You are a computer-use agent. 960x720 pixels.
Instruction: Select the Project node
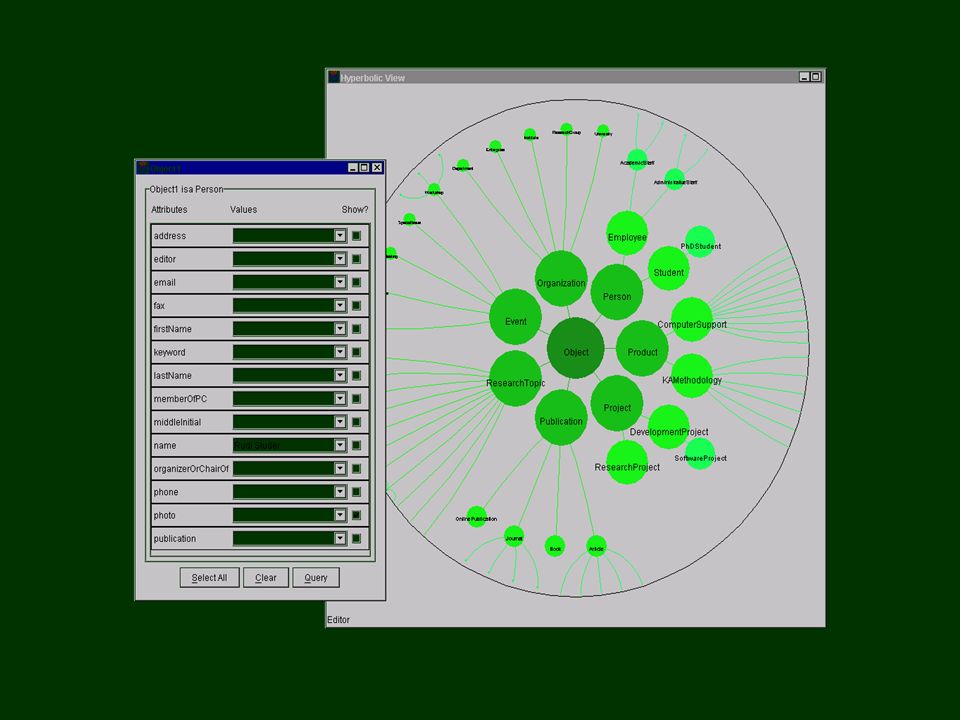(x=617, y=403)
